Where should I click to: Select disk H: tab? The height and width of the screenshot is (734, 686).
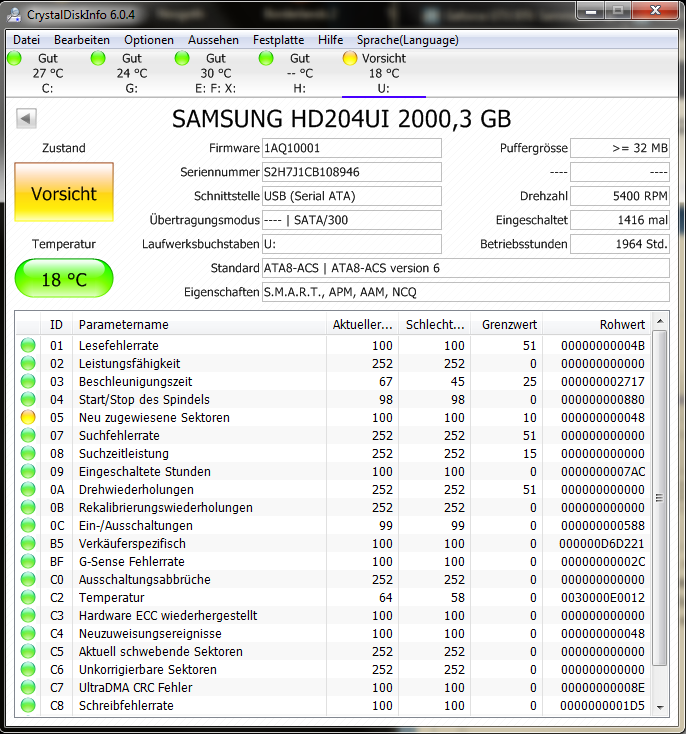click(x=299, y=73)
